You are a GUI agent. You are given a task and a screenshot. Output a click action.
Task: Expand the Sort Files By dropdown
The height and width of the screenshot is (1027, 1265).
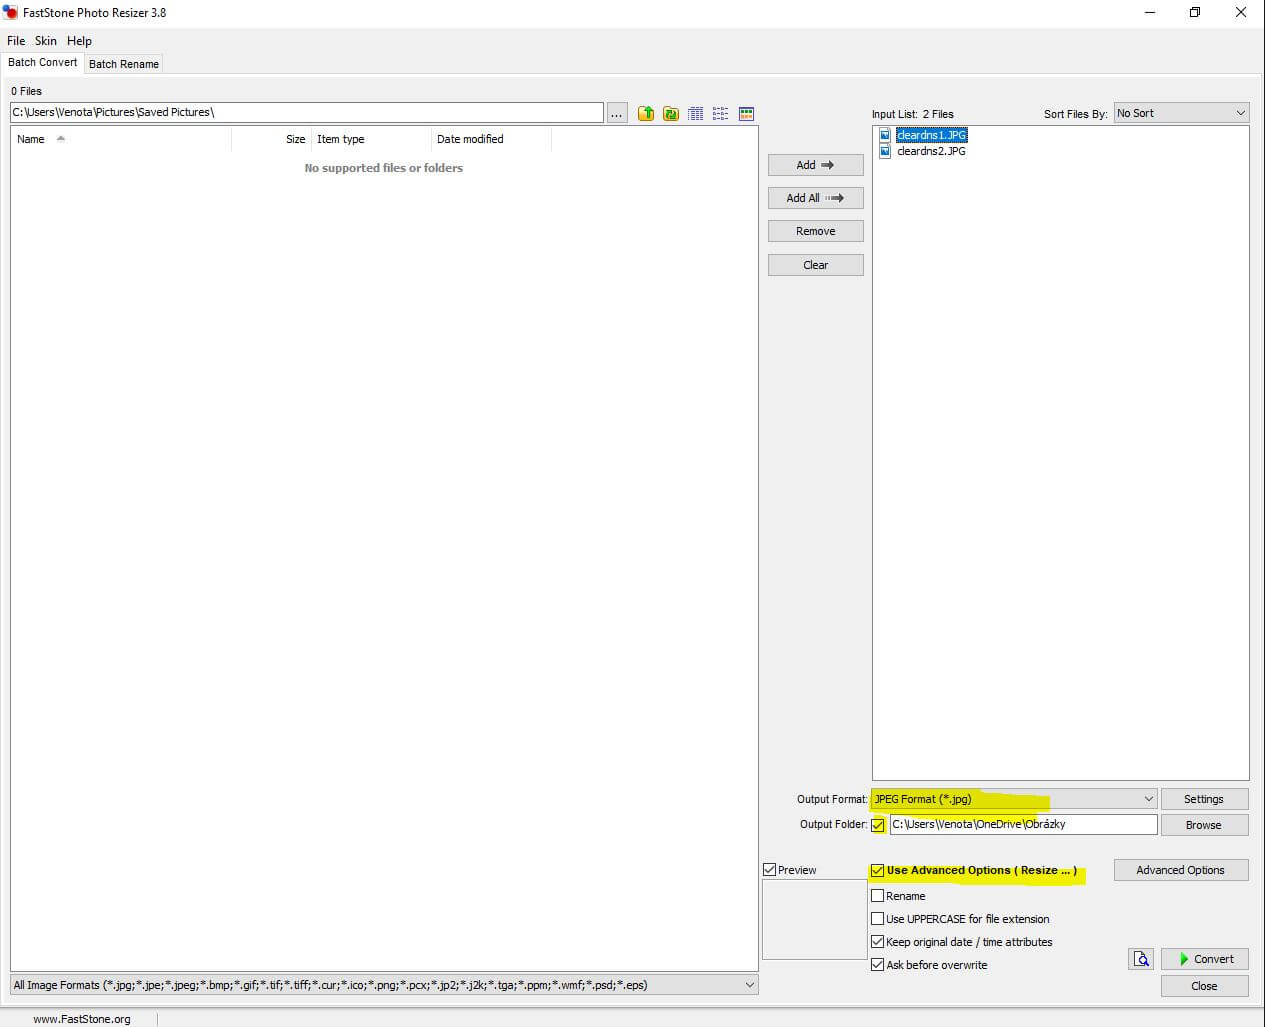[1240, 113]
